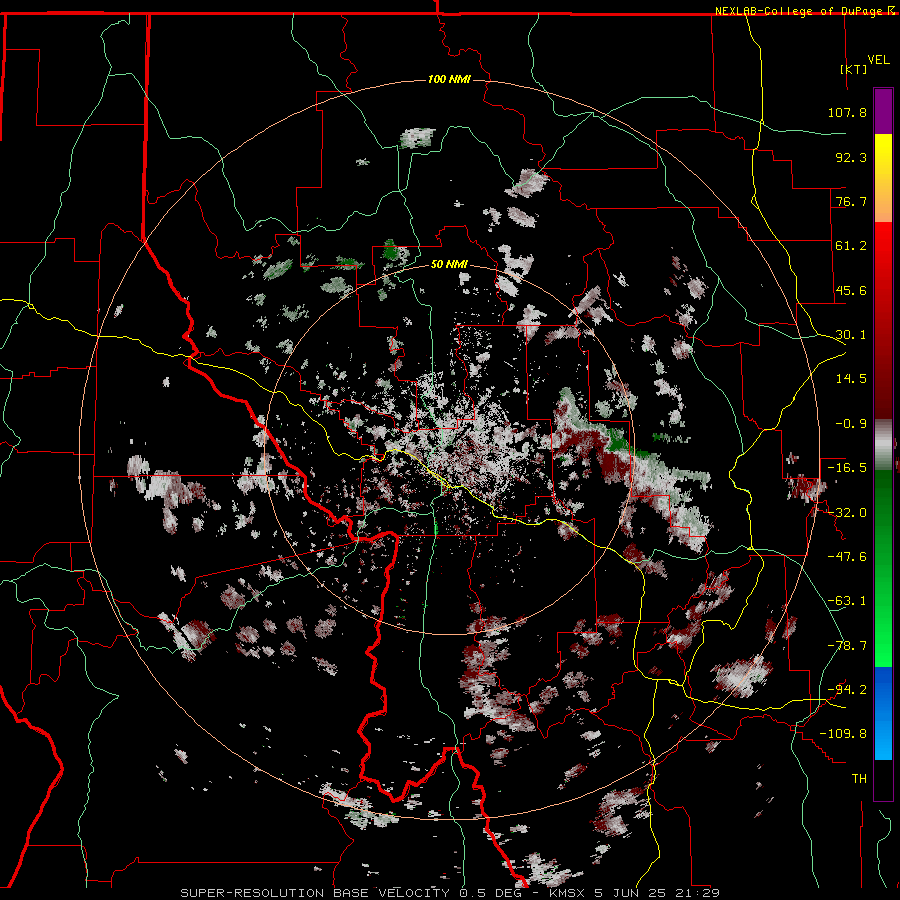Select the -94.2 legend value
900x900 pixels.
click(x=847, y=690)
